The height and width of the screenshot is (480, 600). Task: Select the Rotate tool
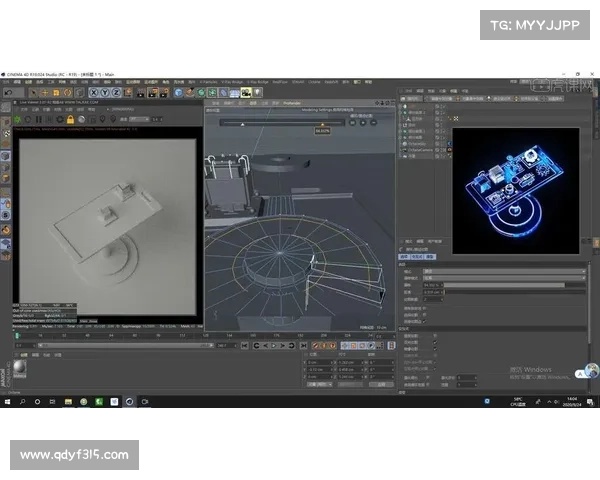(x=67, y=93)
